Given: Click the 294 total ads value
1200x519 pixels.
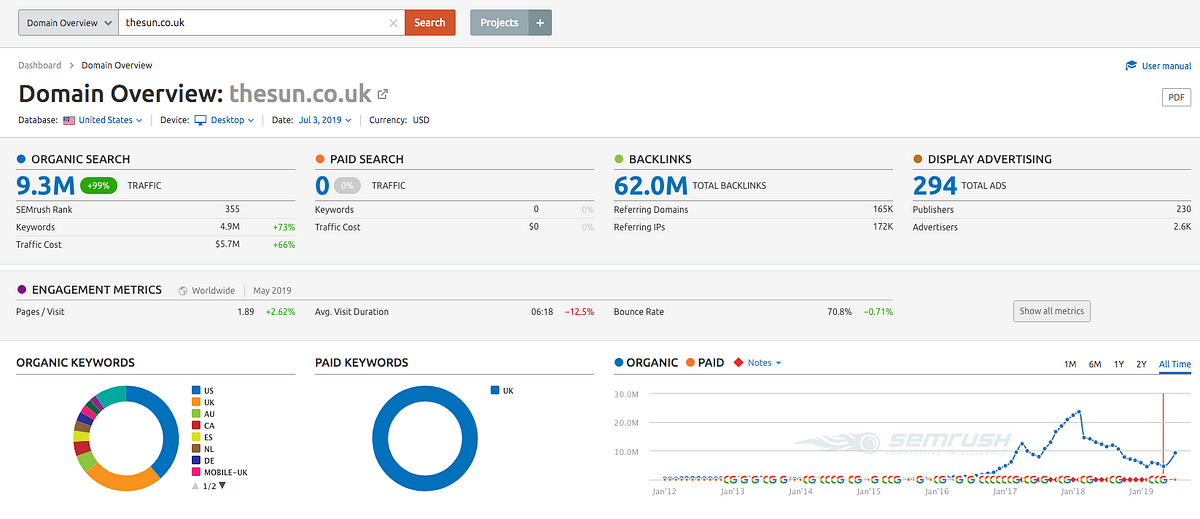Looking at the screenshot, I should click(x=935, y=185).
